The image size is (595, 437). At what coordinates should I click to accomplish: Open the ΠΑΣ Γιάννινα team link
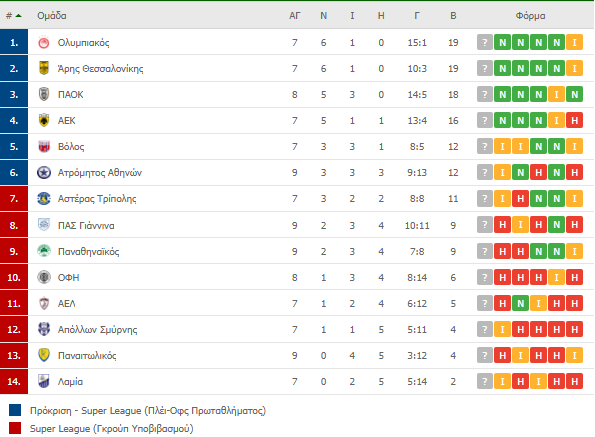pyautogui.click(x=86, y=225)
